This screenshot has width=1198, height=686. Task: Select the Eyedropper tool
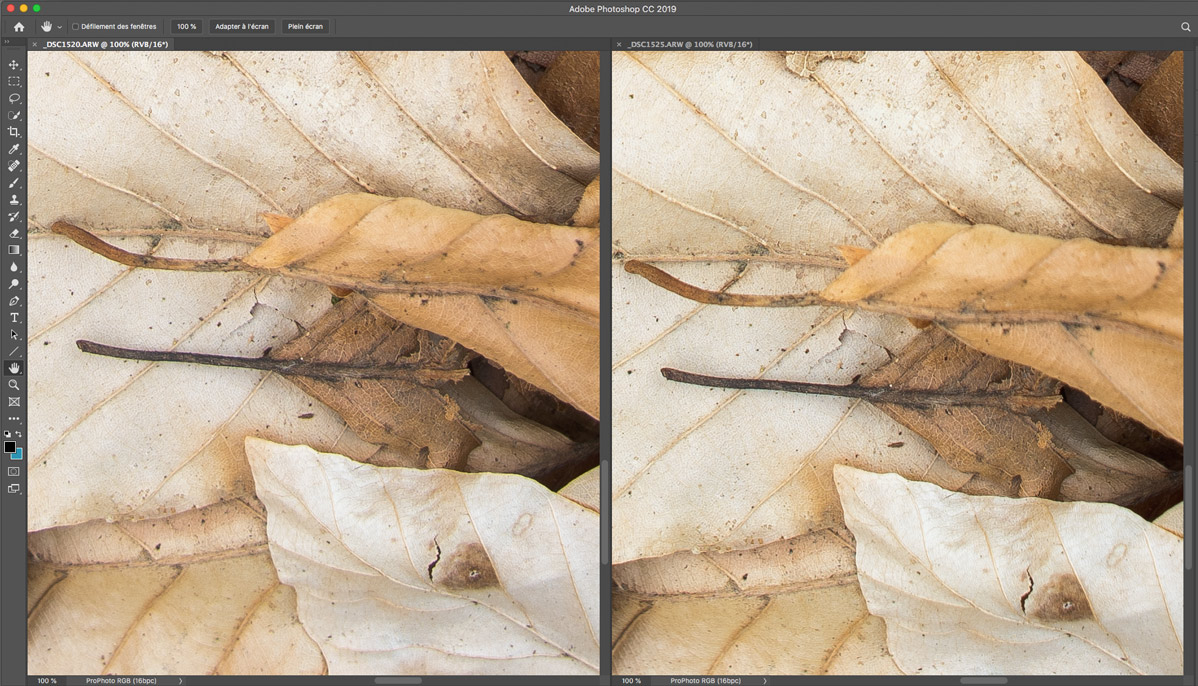coord(14,149)
